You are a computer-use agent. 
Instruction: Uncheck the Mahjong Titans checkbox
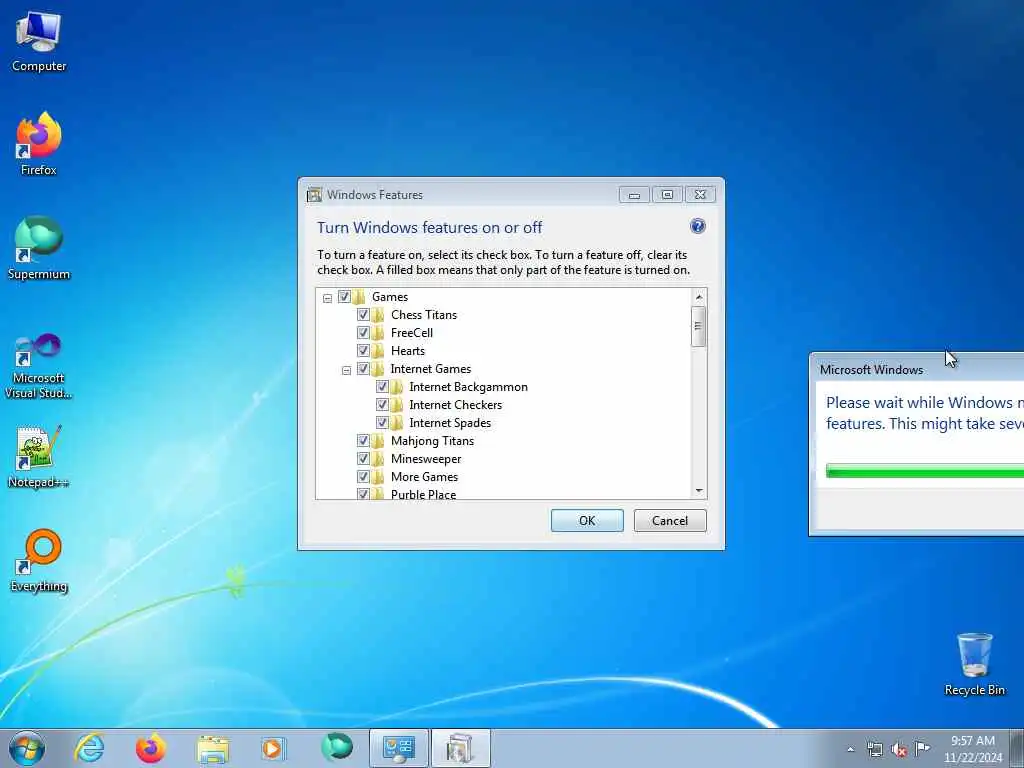(363, 441)
